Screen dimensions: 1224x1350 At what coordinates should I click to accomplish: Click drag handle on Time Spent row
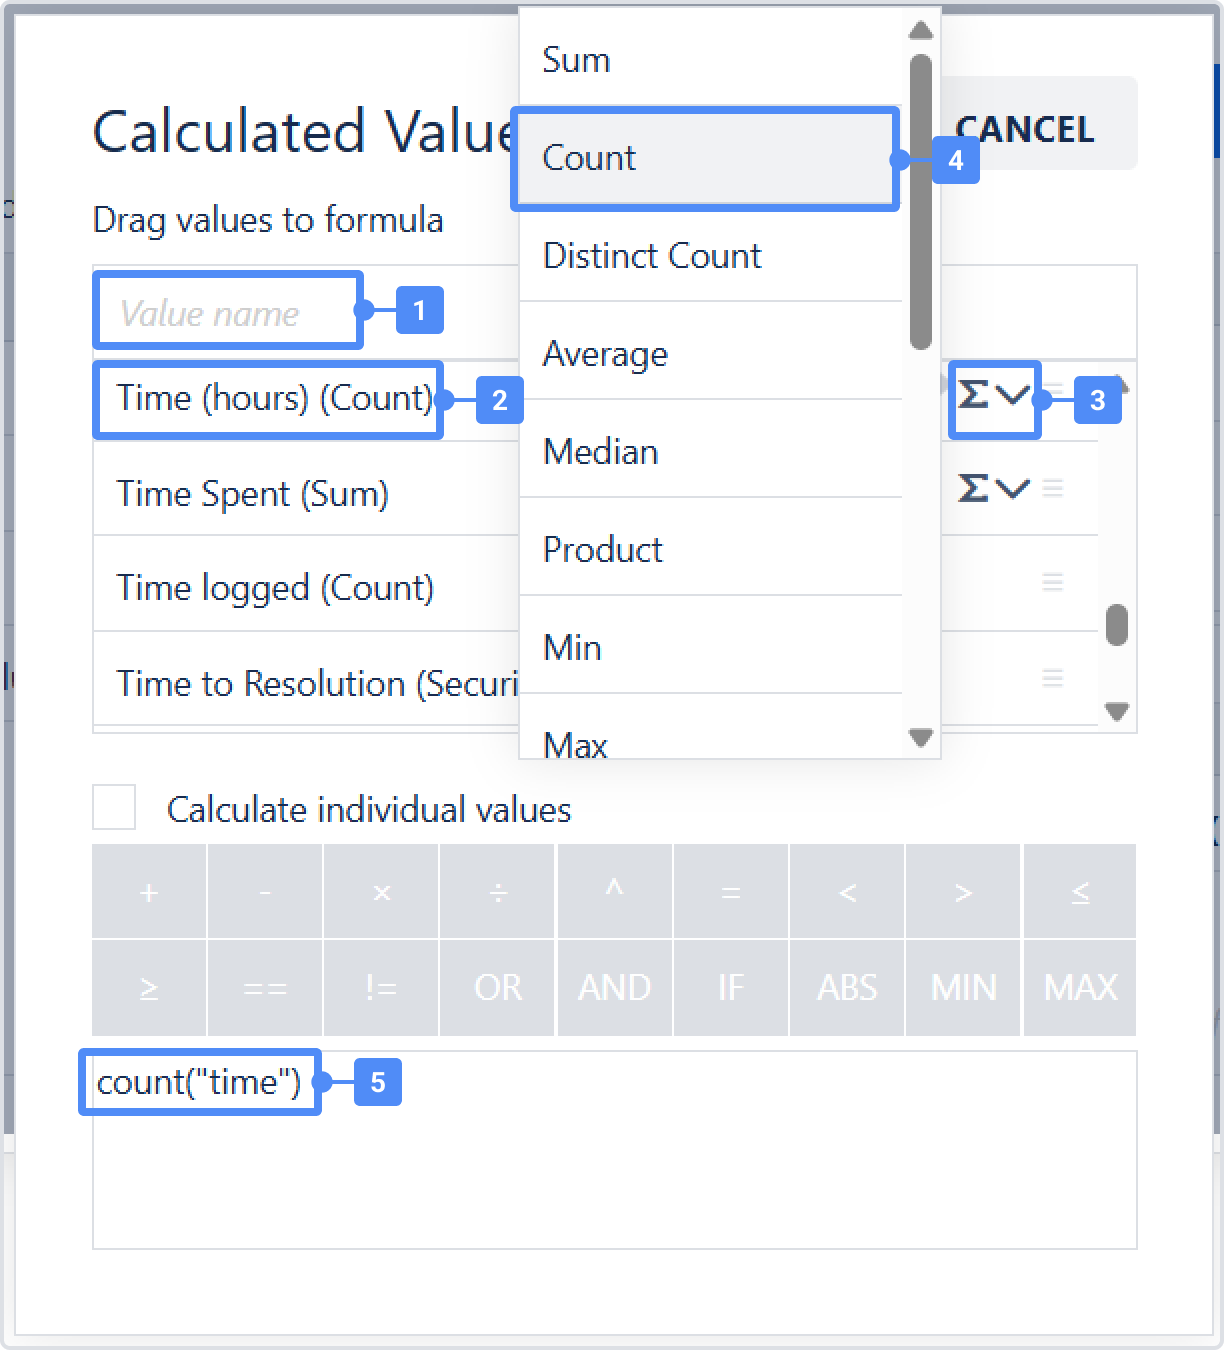point(1052,489)
